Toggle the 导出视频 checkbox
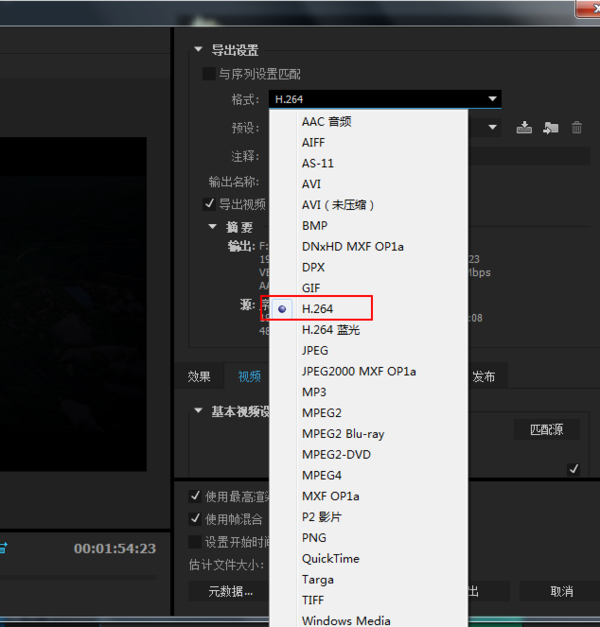 [209, 204]
